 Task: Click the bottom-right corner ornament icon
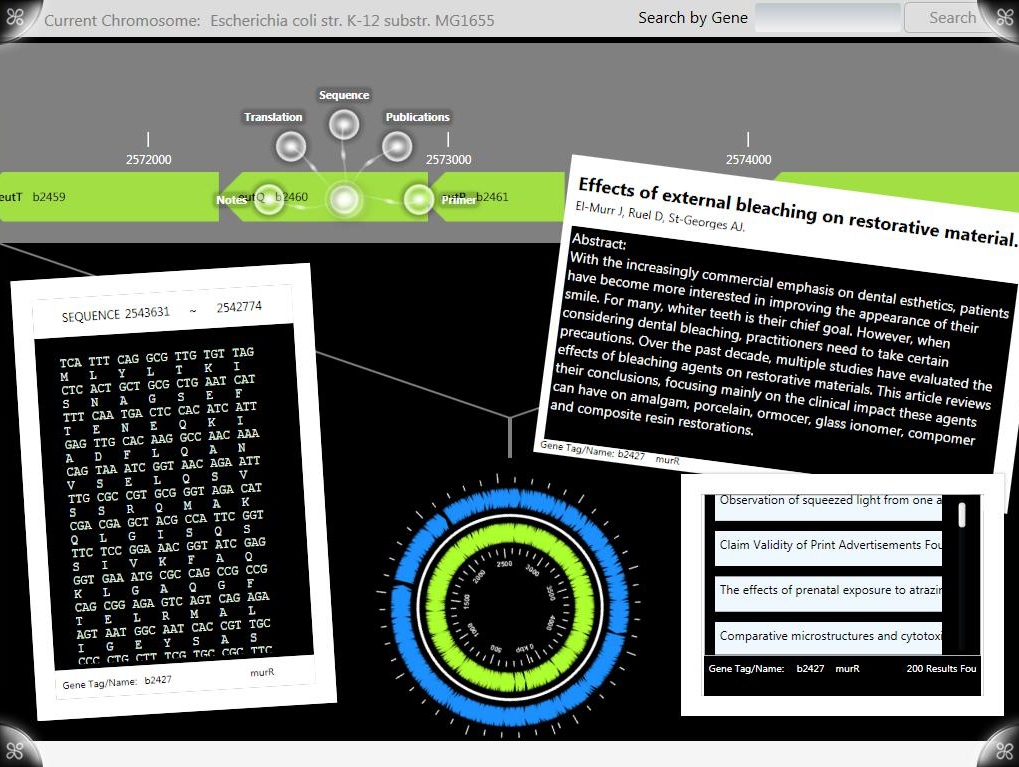pyautogui.click(x=1005, y=751)
